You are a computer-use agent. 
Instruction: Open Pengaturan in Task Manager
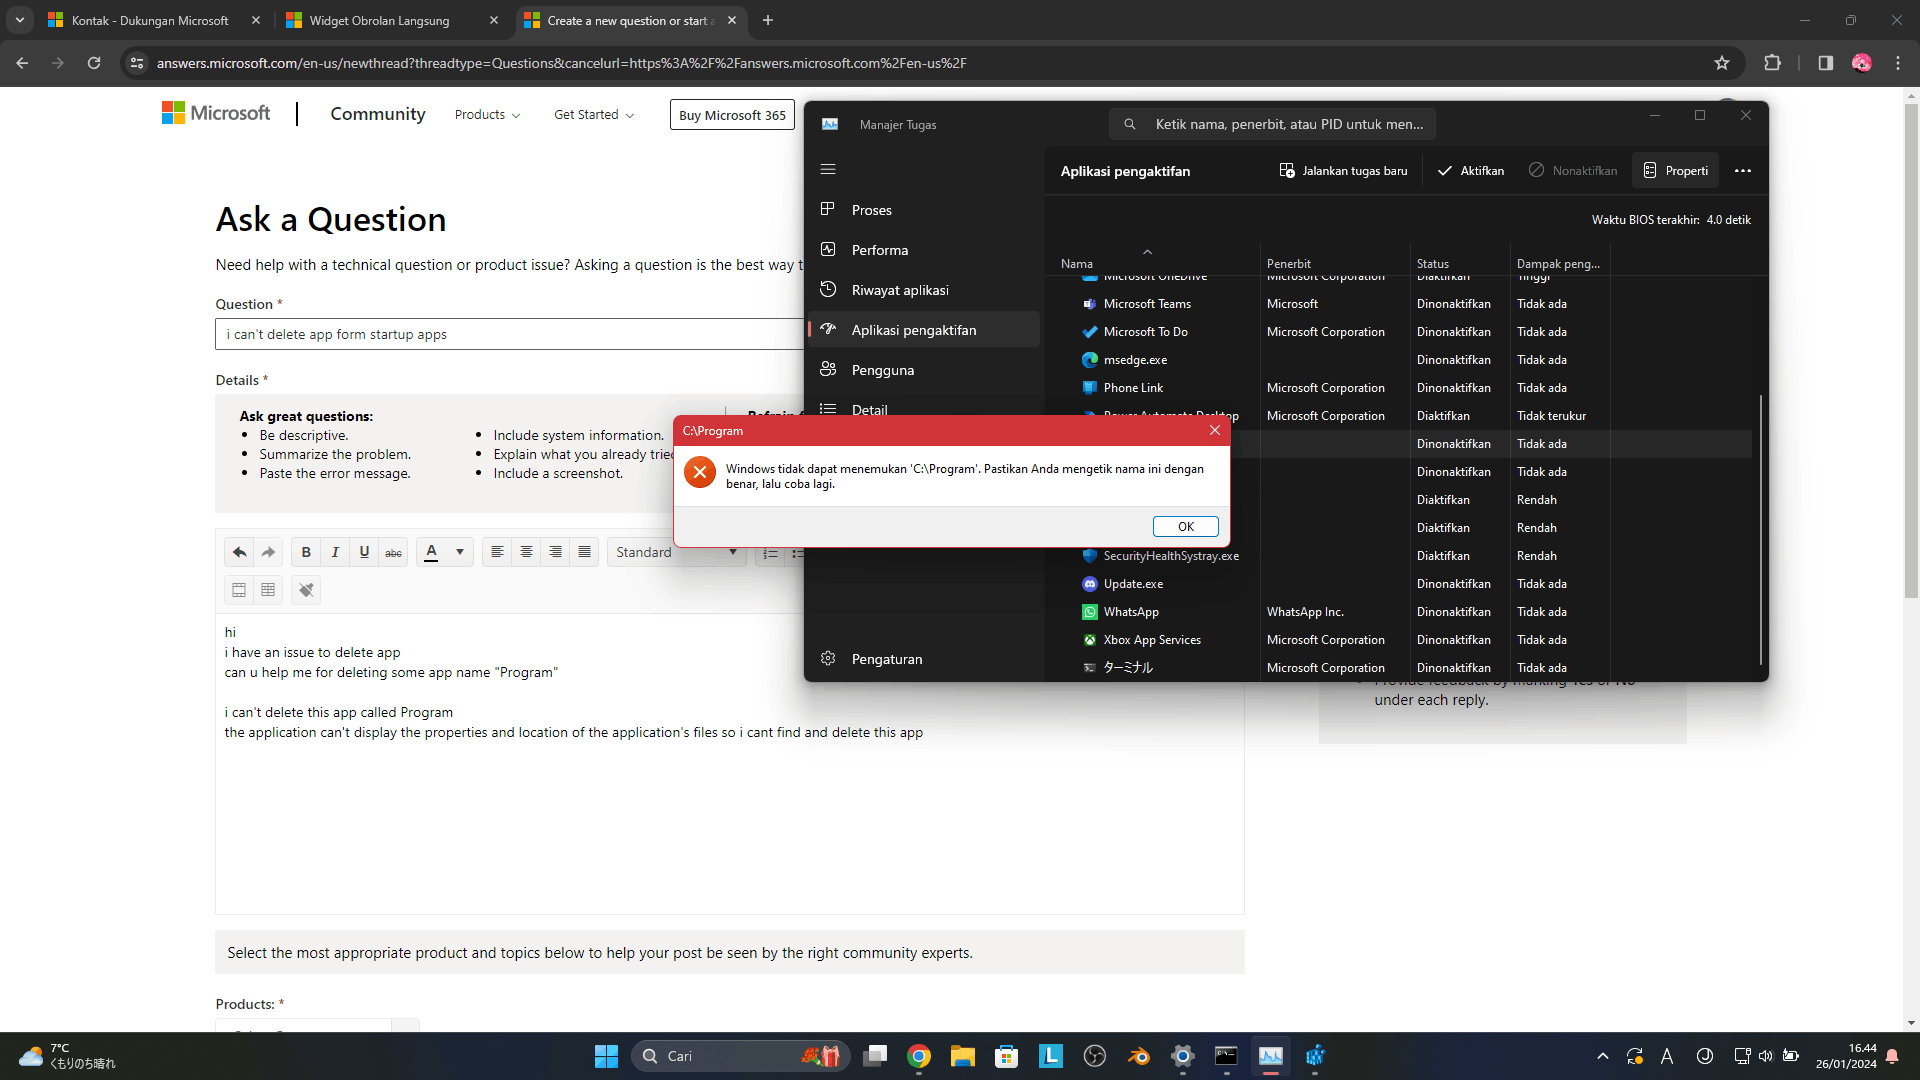(886, 659)
